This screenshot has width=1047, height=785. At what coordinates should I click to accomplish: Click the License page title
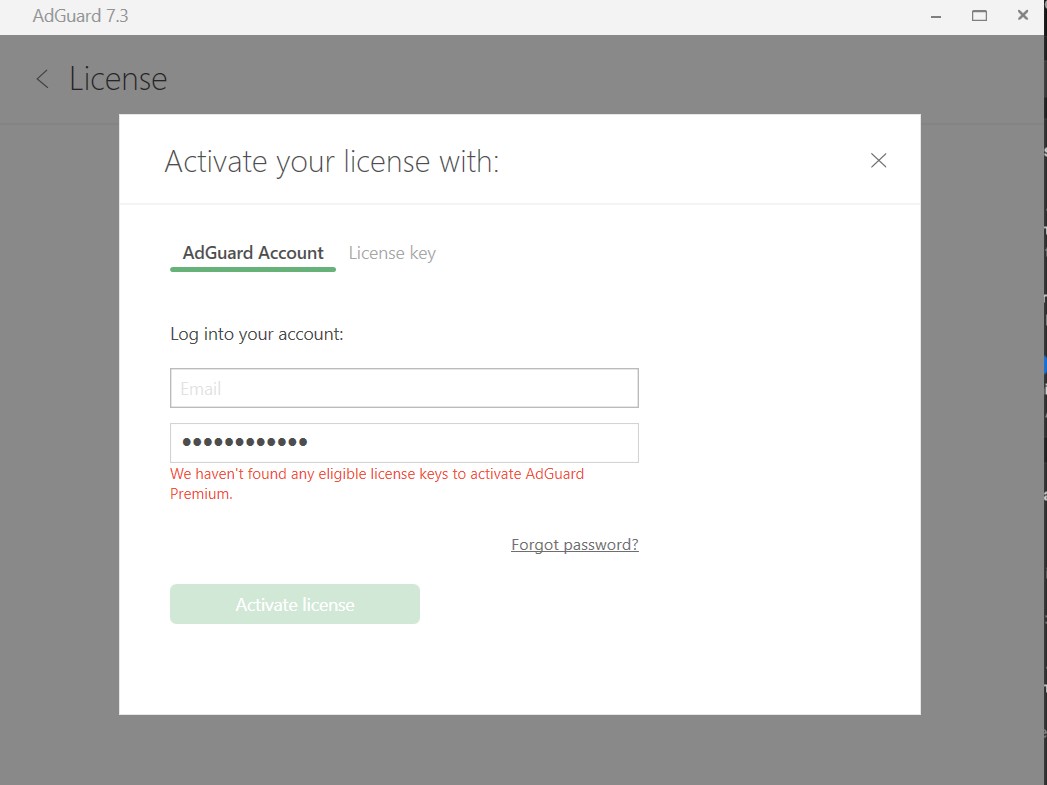pyautogui.click(x=118, y=79)
